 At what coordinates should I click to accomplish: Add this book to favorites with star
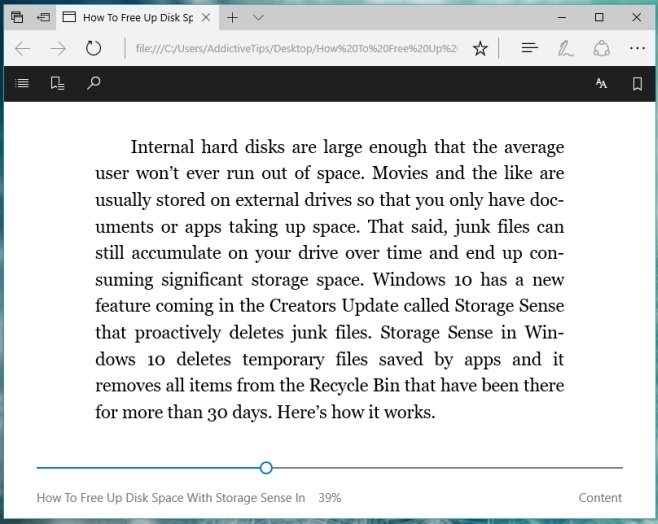(480, 49)
